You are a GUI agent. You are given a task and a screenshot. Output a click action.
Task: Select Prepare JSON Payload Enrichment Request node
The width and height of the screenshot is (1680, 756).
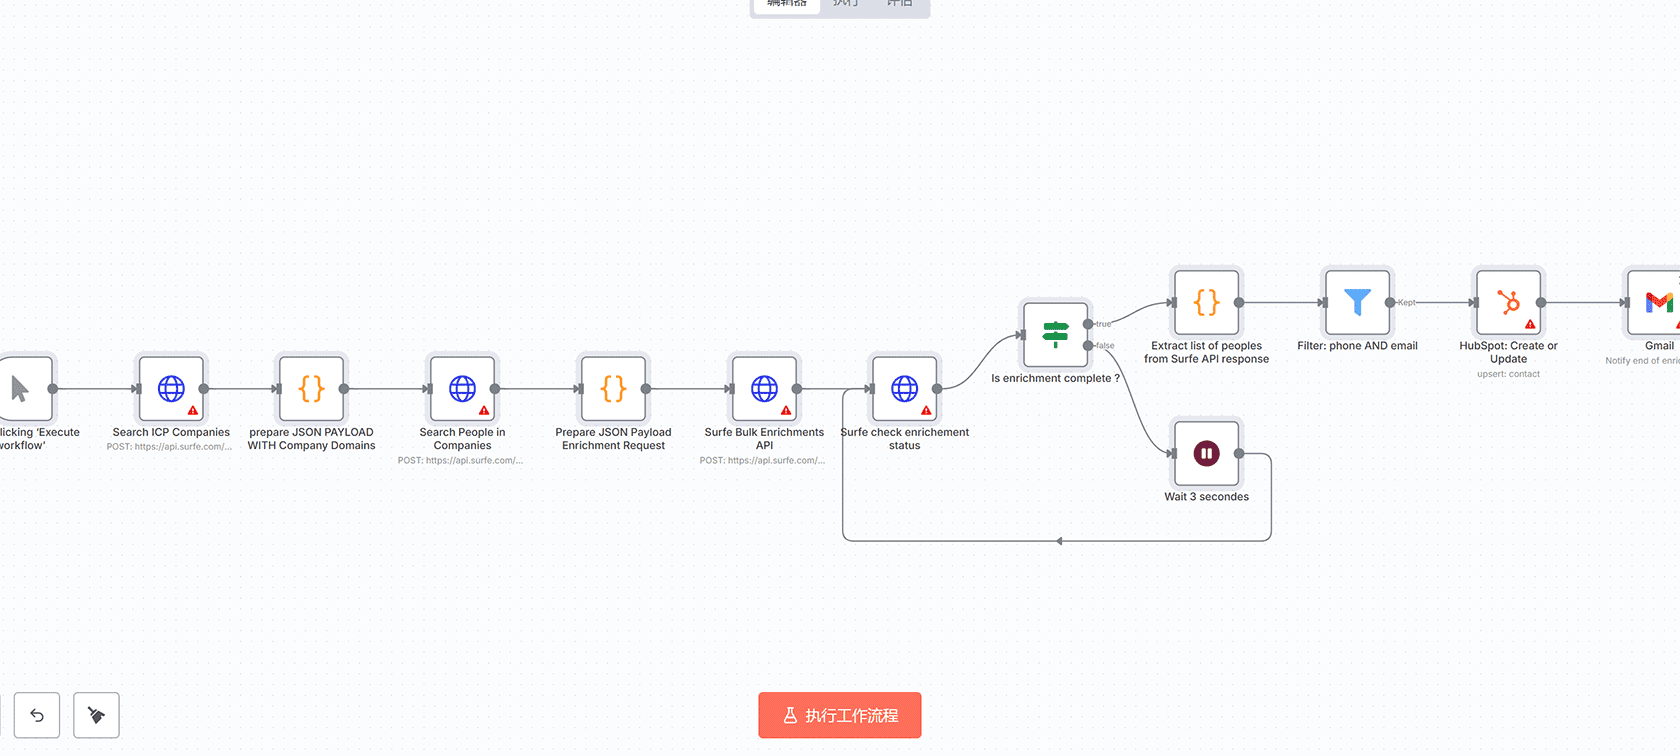[613, 389]
